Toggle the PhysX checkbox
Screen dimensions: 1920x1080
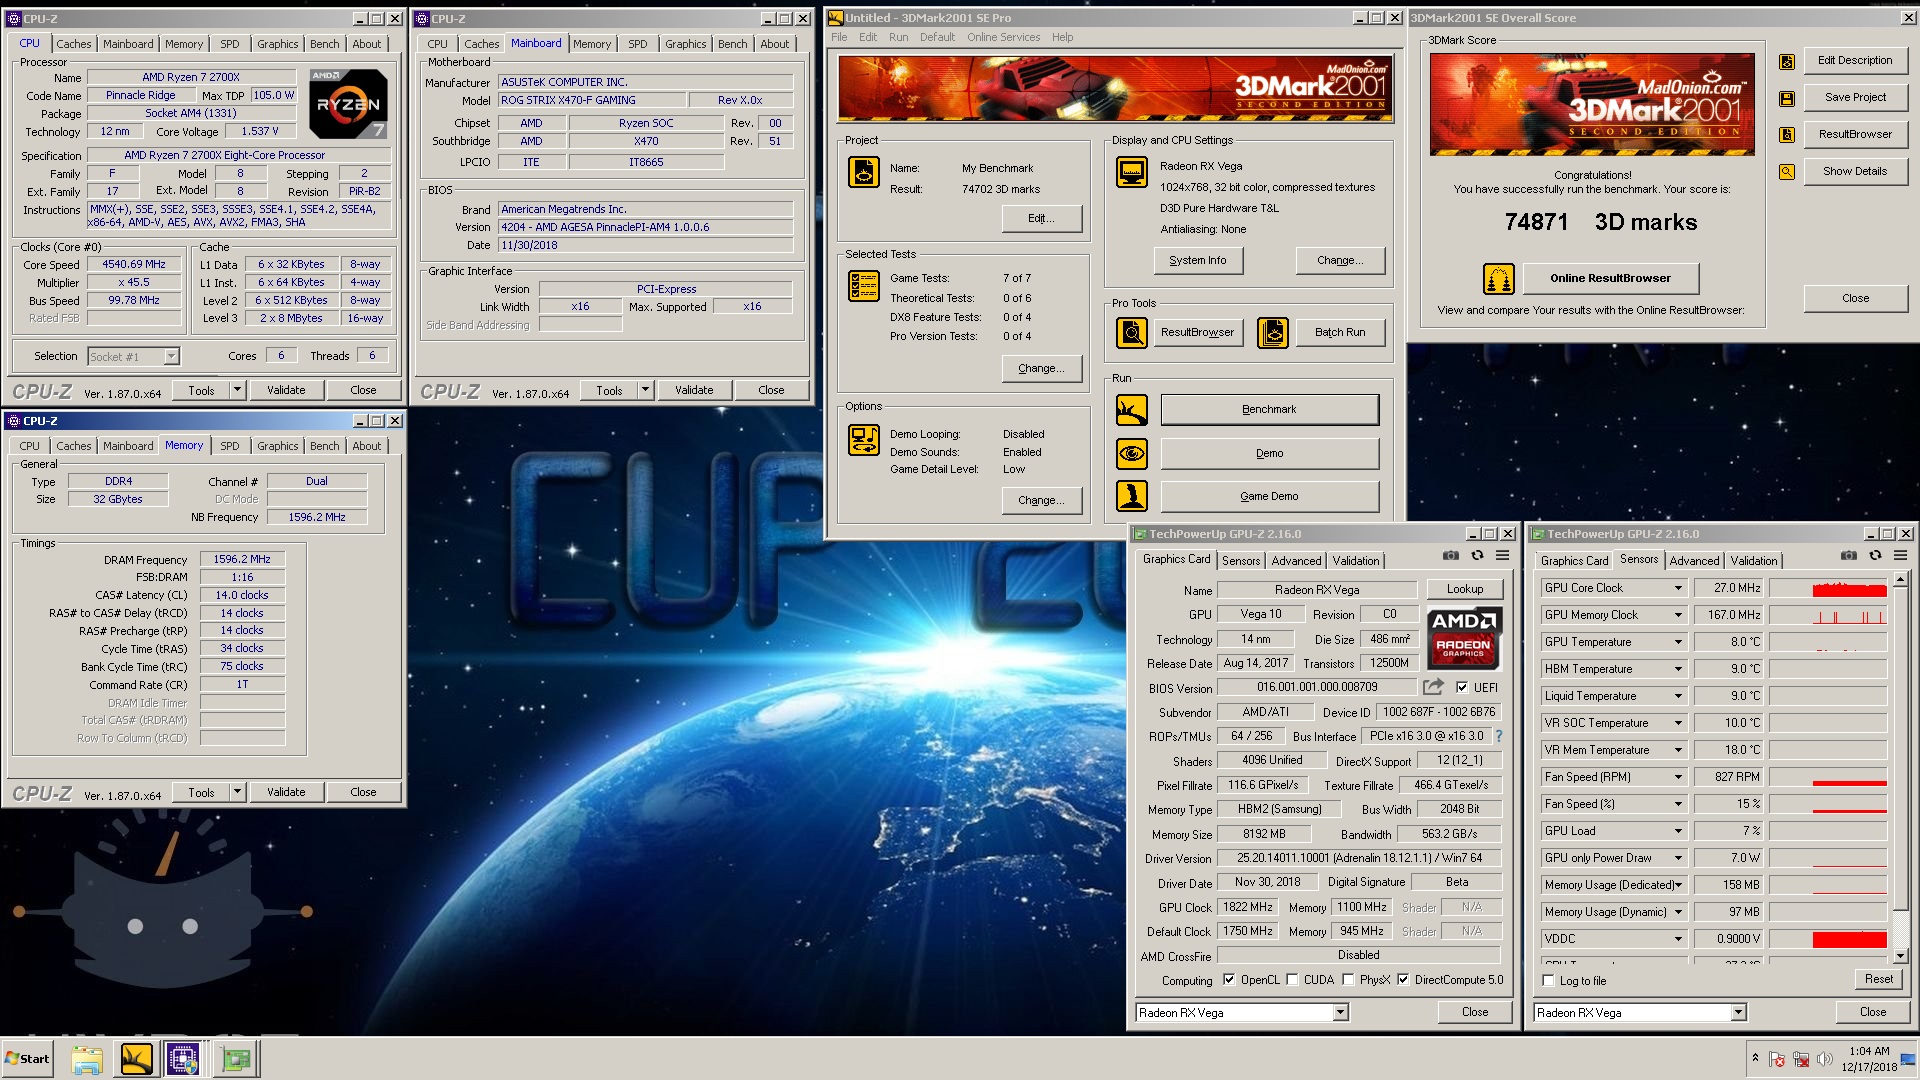pos(1348,980)
